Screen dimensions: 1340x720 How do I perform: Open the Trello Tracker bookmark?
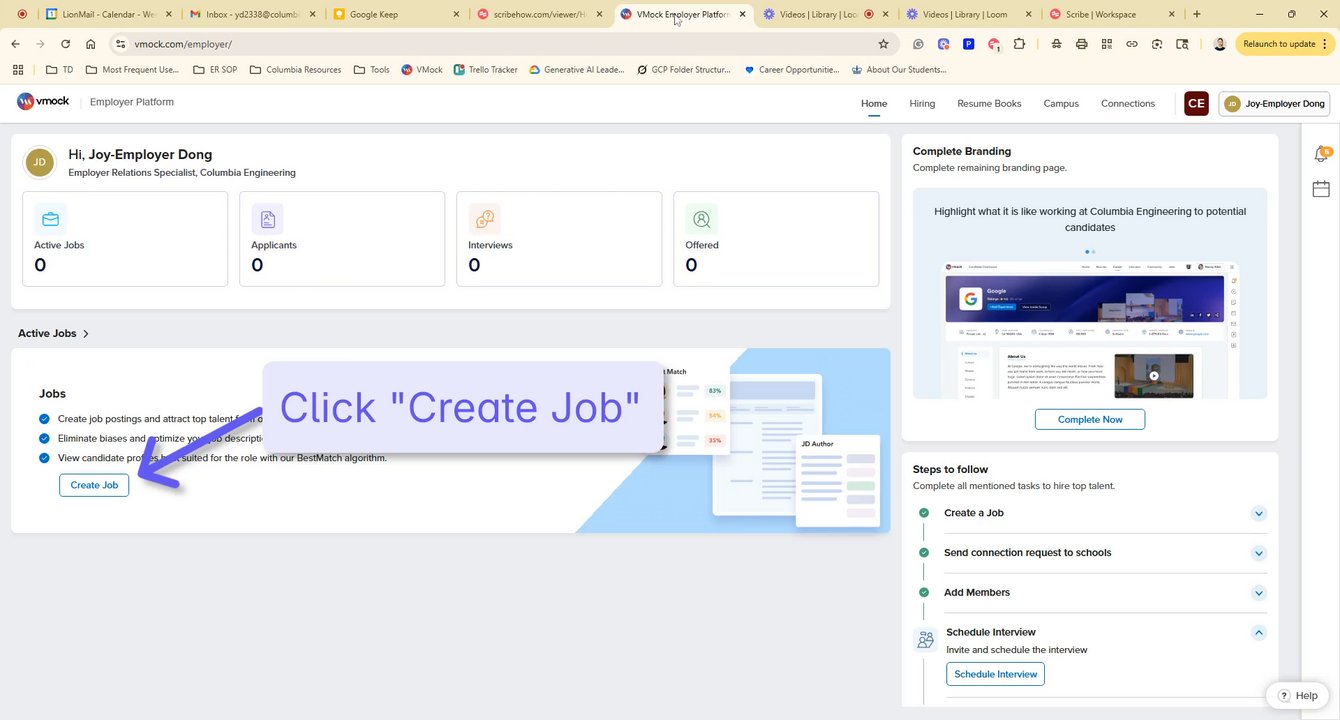coord(485,70)
